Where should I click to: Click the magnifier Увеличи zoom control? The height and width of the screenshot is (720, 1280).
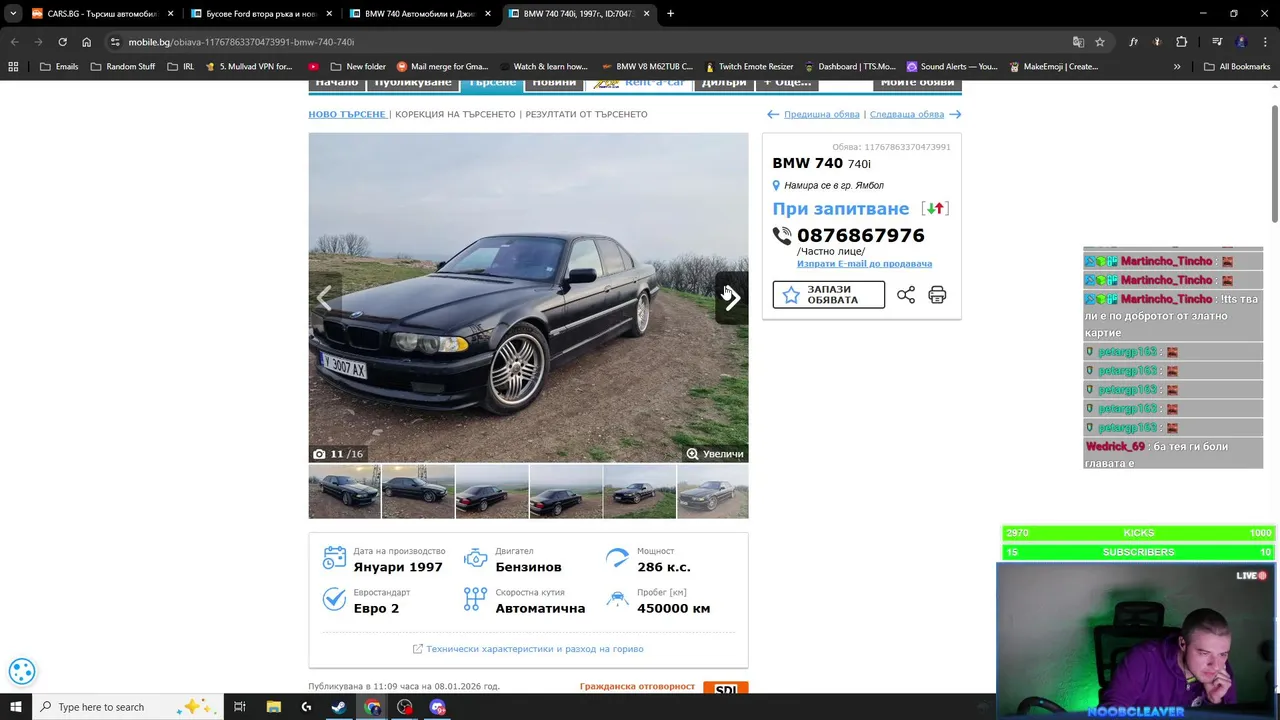[715, 454]
